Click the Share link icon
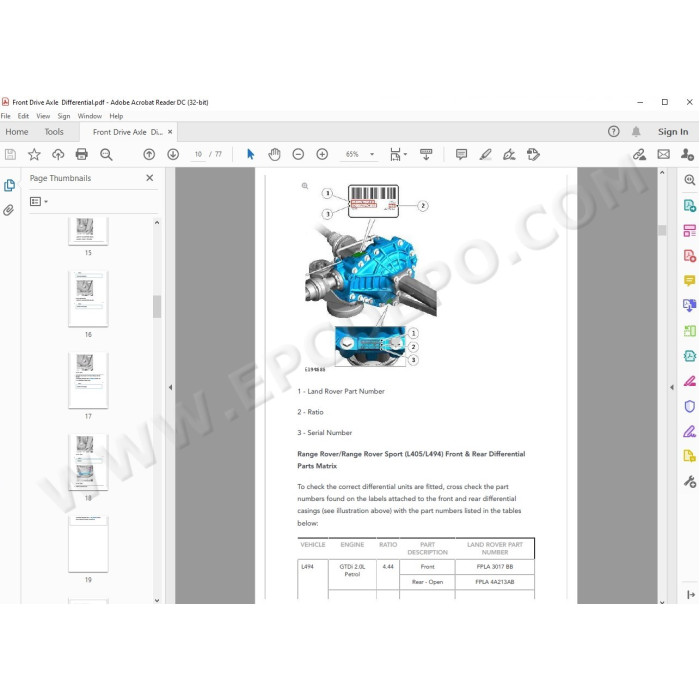This screenshot has width=700, height=700. point(639,154)
